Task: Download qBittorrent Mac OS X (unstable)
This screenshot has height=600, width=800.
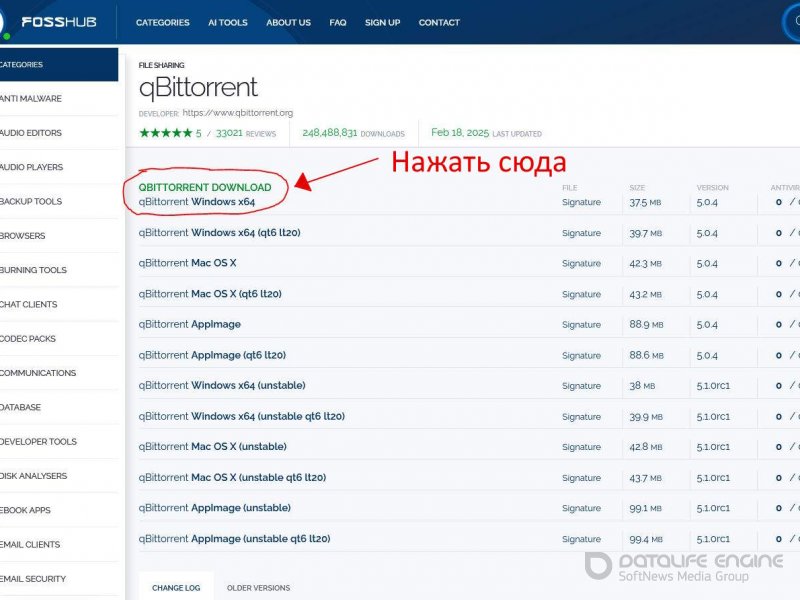Action: pos(213,446)
